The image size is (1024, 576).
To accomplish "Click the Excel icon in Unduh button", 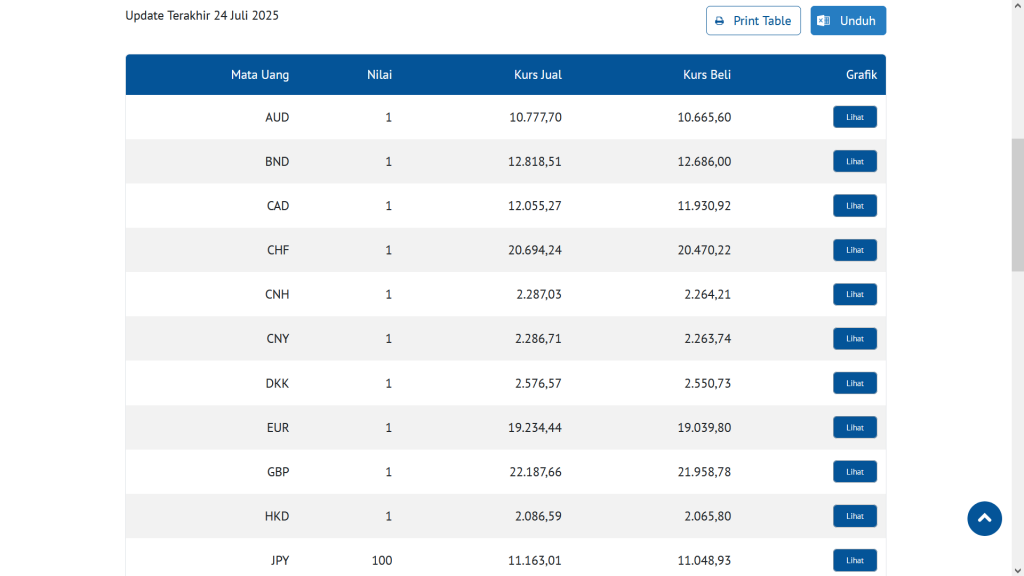I will [823, 21].
